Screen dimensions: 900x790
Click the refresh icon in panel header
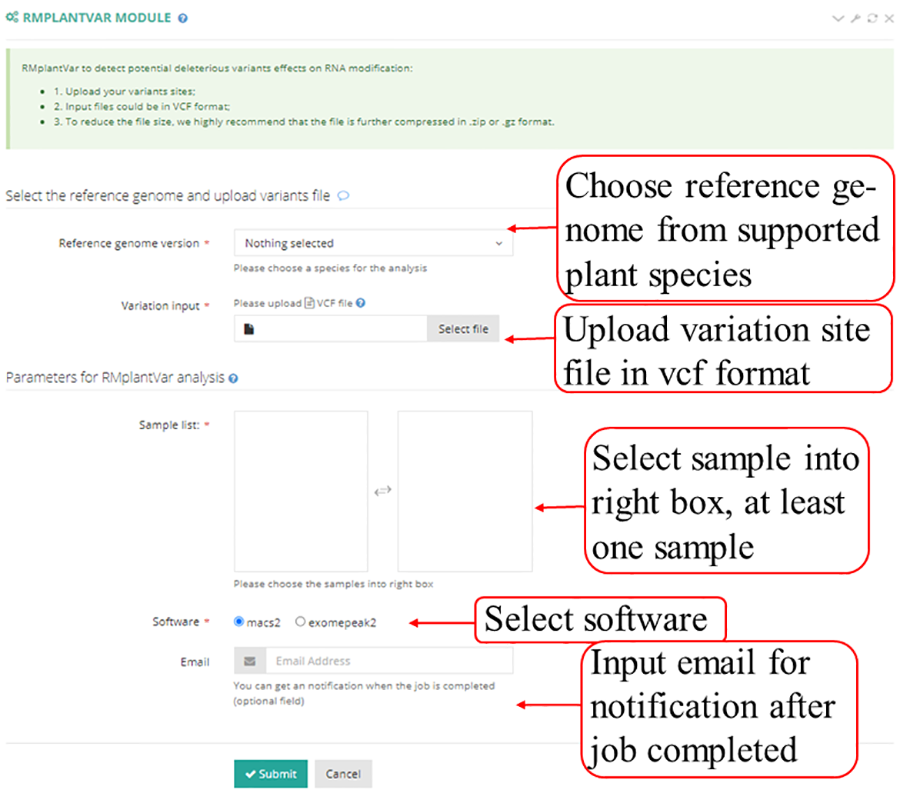pyautogui.click(x=872, y=19)
